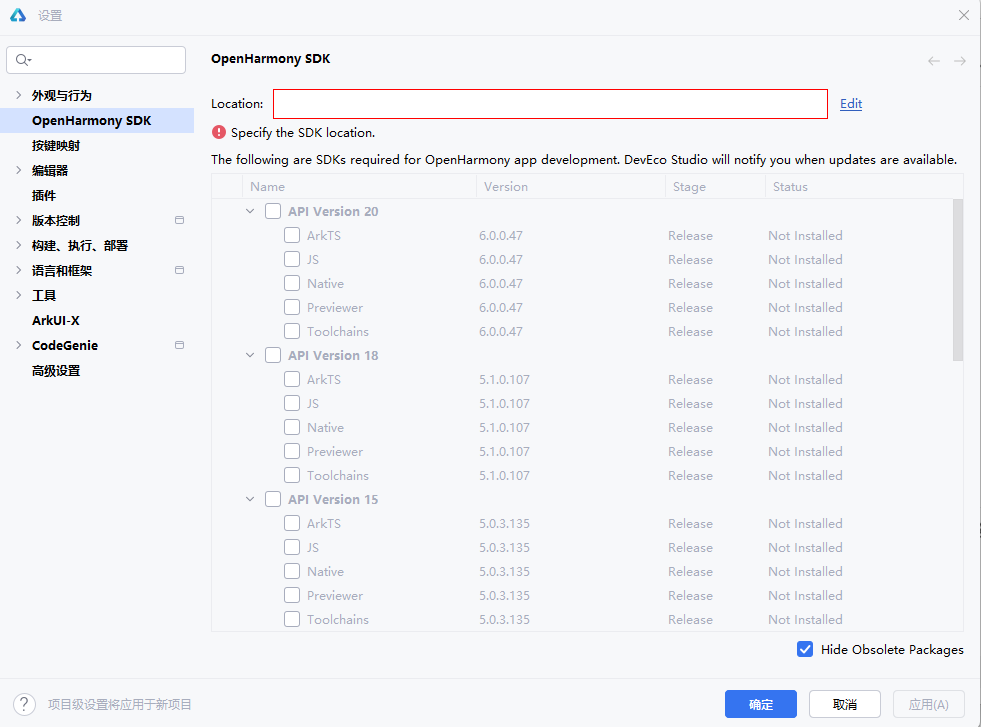Screen dimensions: 981x727
Task: Check Native 5.1.0.107 checkbox
Action: tap(292, 427)
